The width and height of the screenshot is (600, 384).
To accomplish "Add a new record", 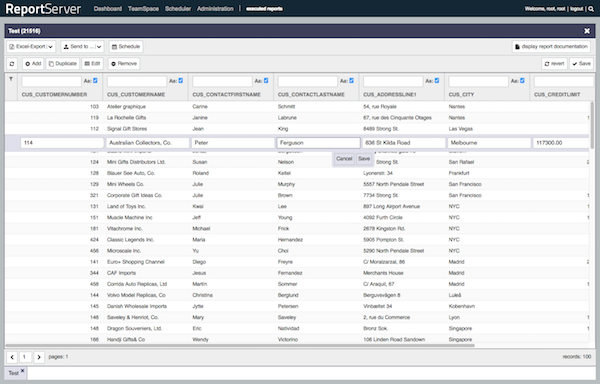I will pos(33,63).
